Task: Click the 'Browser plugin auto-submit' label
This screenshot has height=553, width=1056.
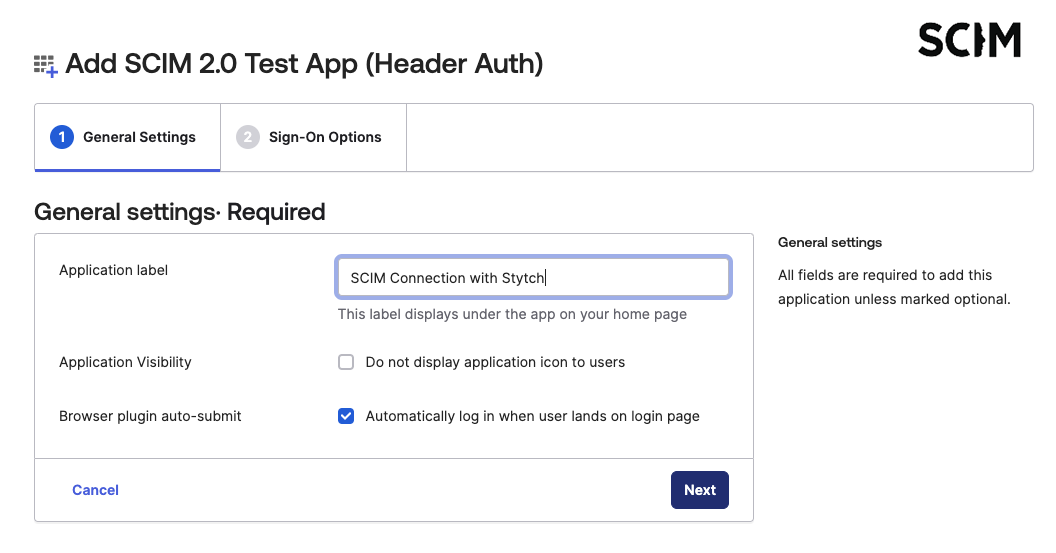Action: pyautogui.click(x=150, y=416)
